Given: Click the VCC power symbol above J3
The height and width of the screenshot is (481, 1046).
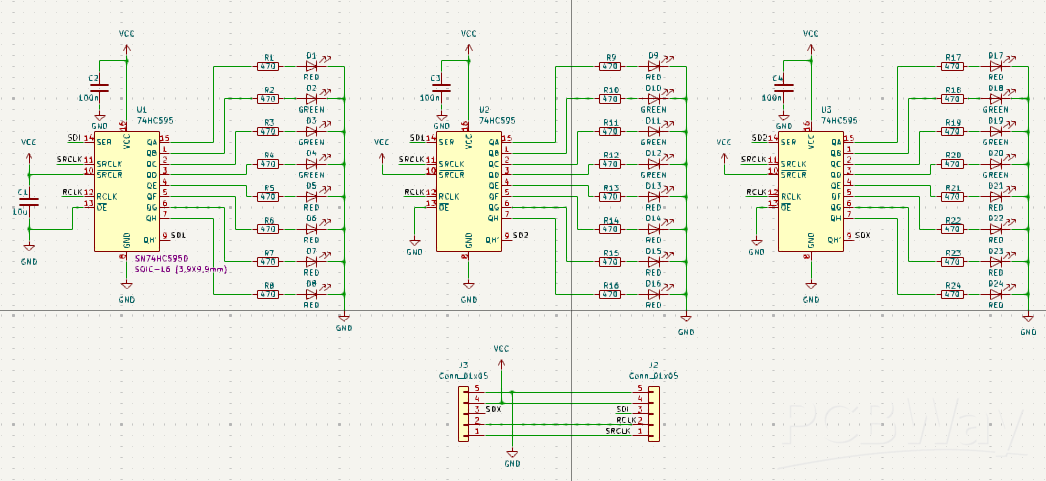Looking at the screenshot, I should point(502,350).
